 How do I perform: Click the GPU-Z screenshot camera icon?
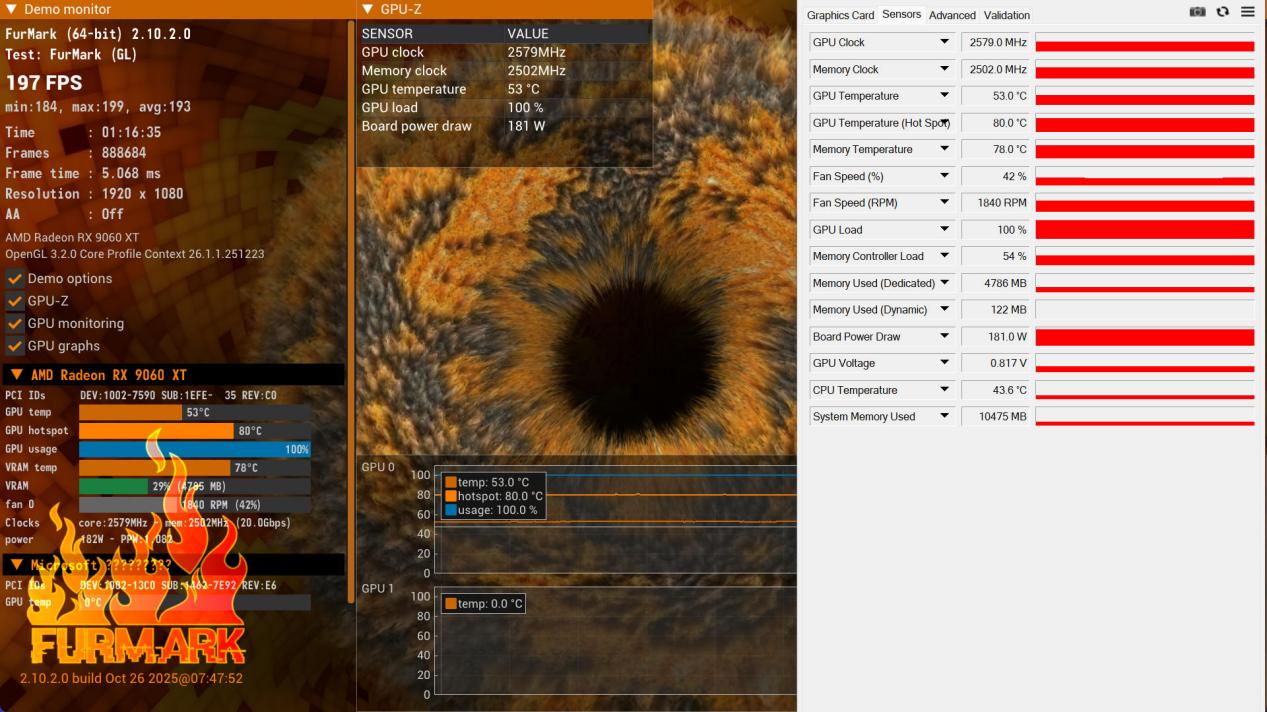[1197, 12]
